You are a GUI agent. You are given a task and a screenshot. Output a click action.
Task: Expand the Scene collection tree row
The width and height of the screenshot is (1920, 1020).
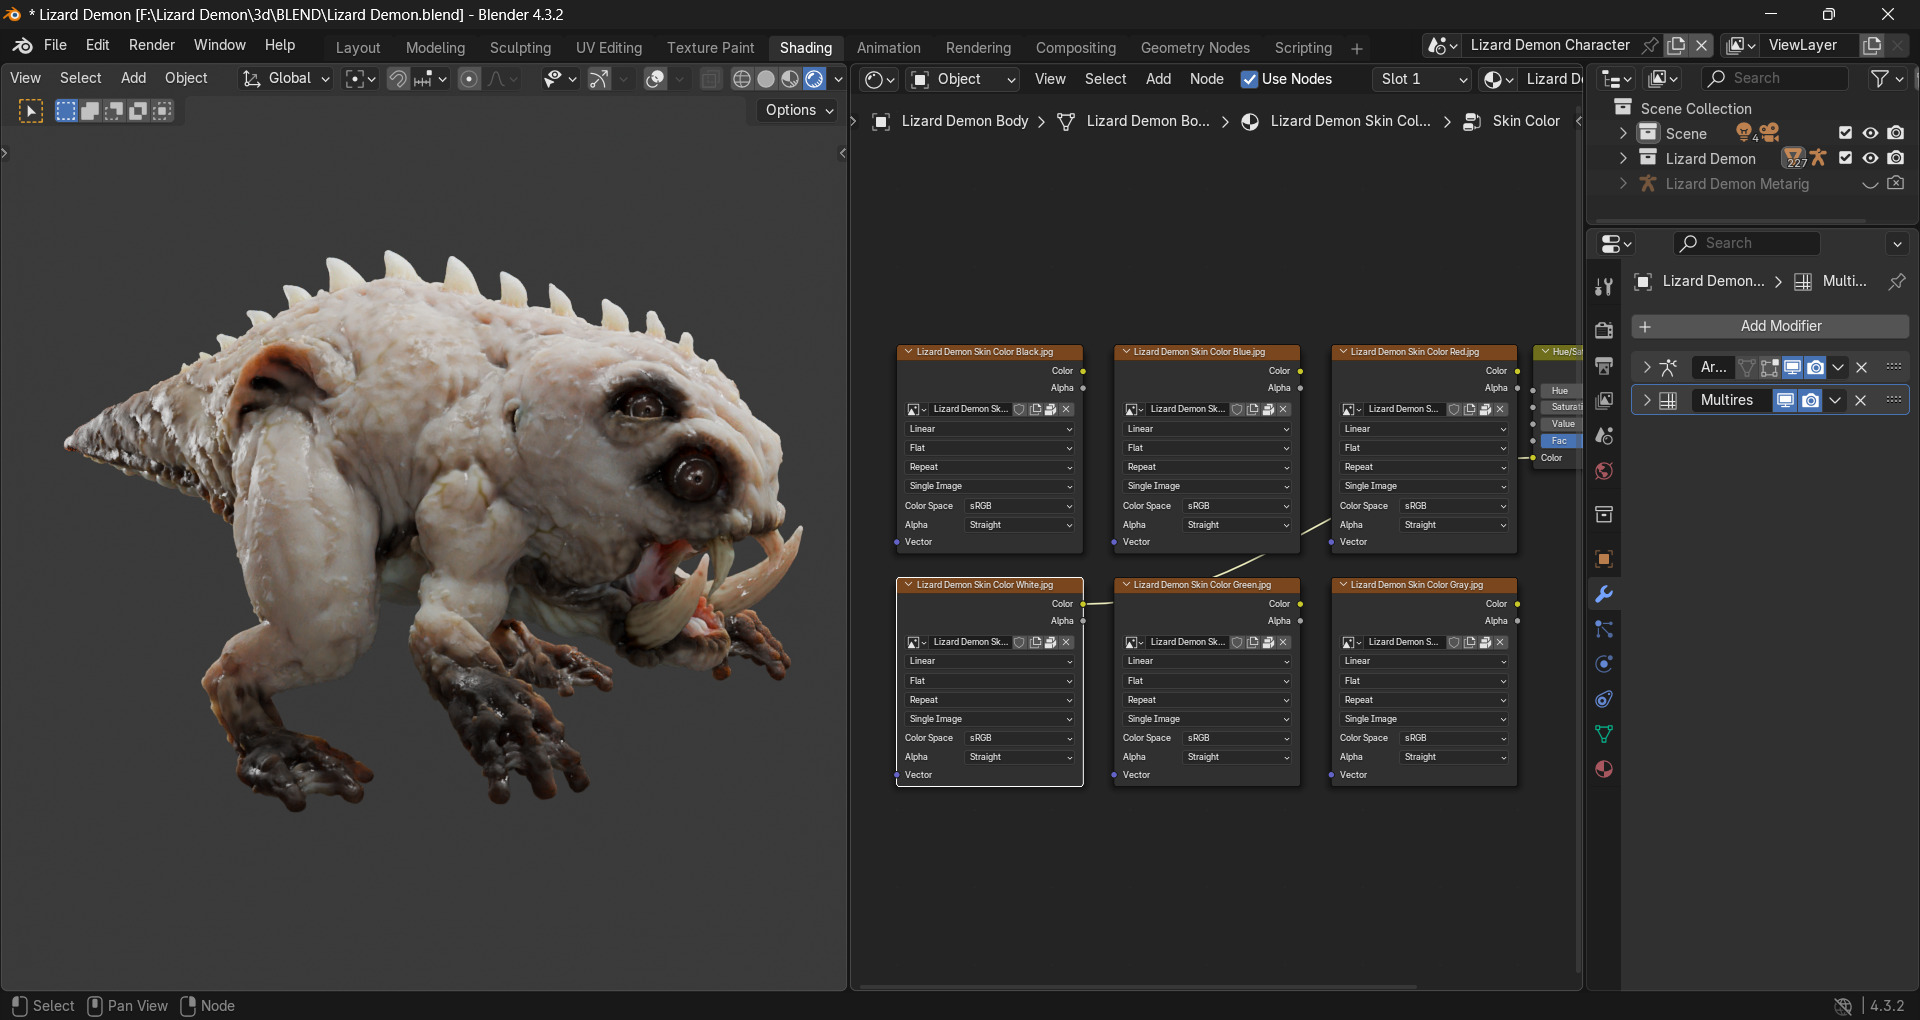coord(1623,133)
